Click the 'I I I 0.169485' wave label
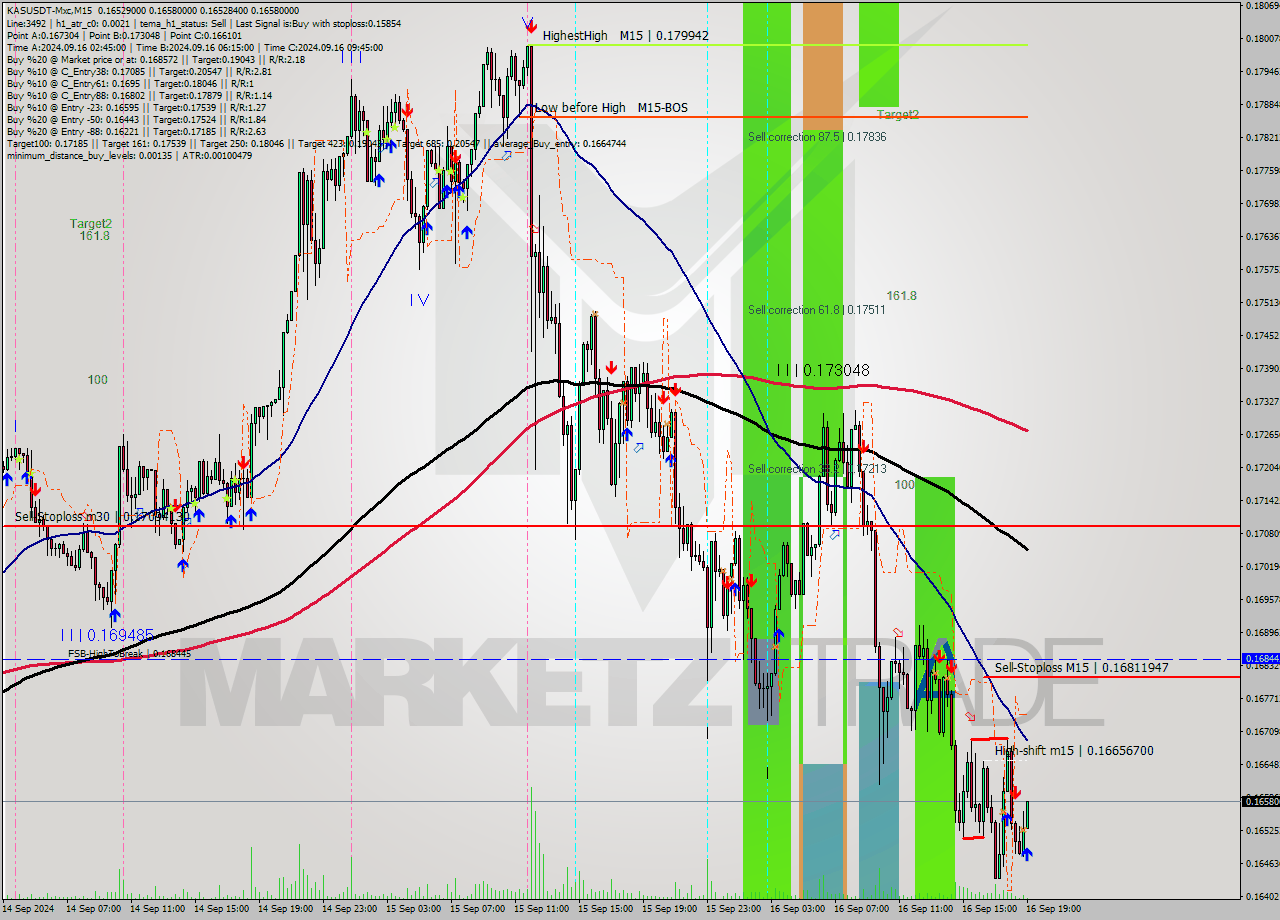Viewport: 1280px width, 920px height. tap(107, 634)
